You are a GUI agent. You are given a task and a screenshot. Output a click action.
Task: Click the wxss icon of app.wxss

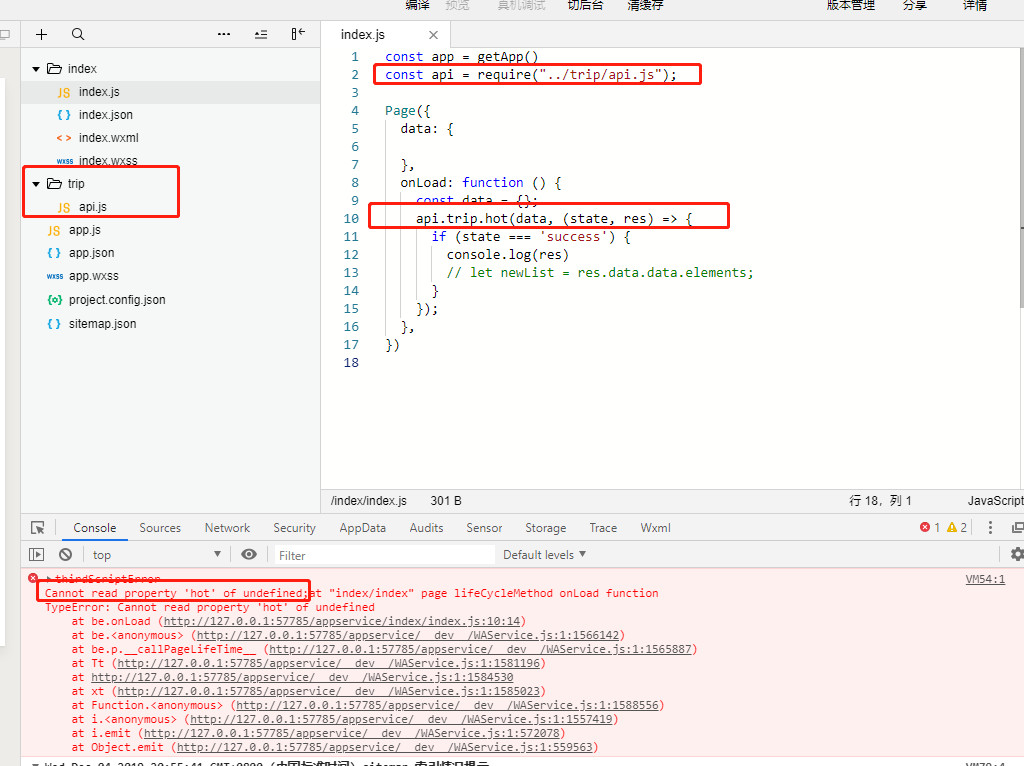coord(55,276)
